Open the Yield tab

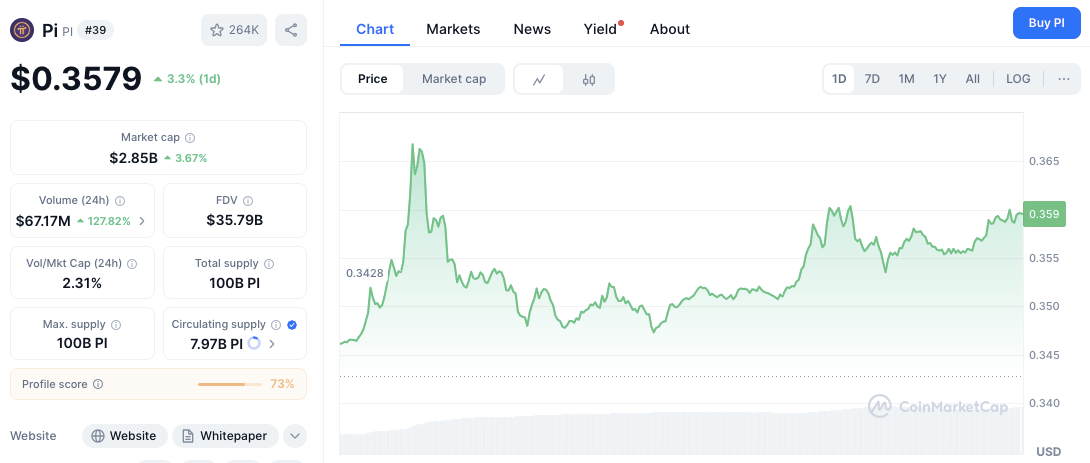coord(601,29)
